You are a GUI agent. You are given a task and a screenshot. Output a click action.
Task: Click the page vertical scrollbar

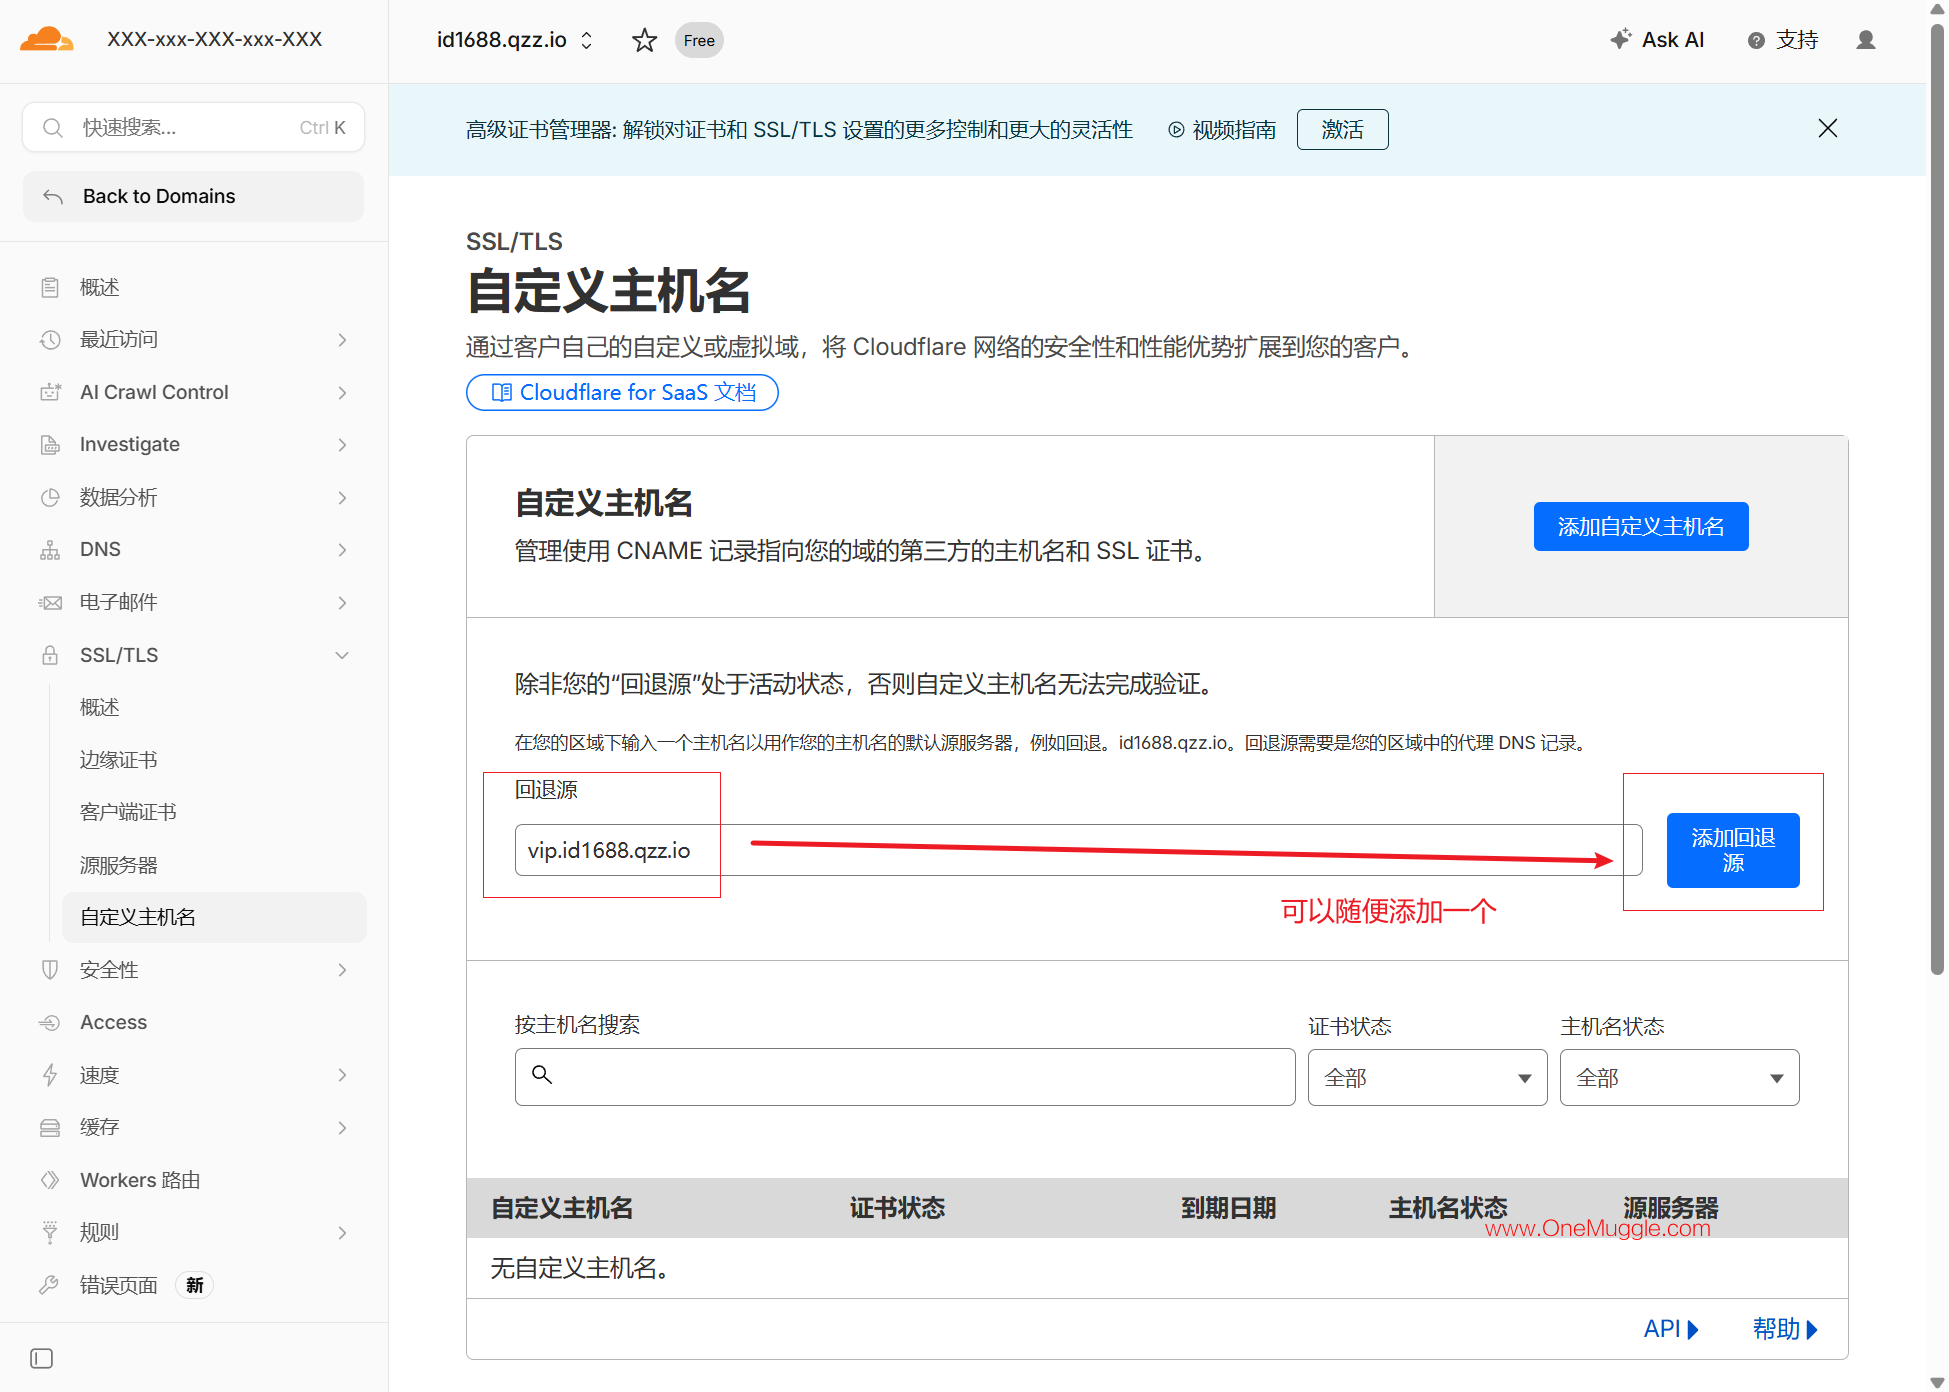coord(1937,500)
